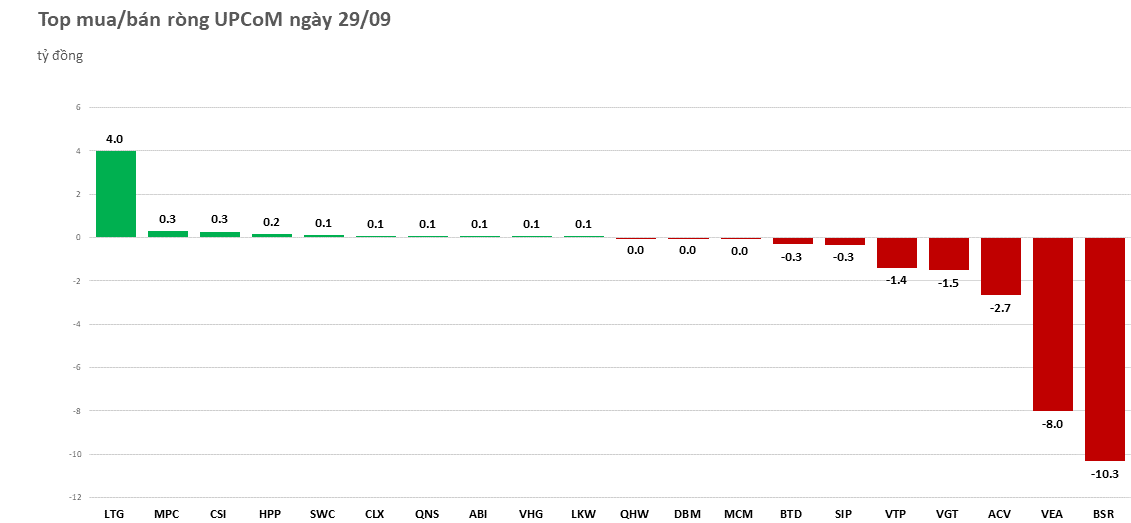Select the red VGT bar

(x=948, y=253)
